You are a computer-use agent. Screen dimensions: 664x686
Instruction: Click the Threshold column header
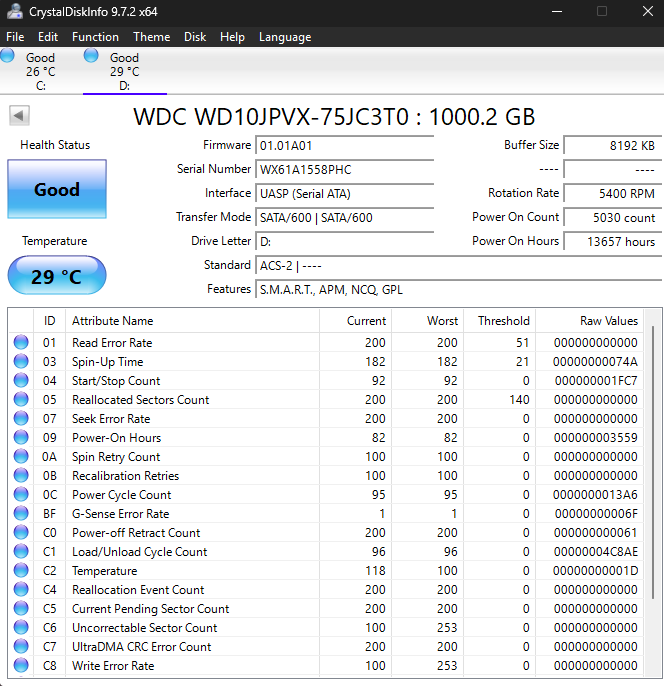[x=500, y=321]
